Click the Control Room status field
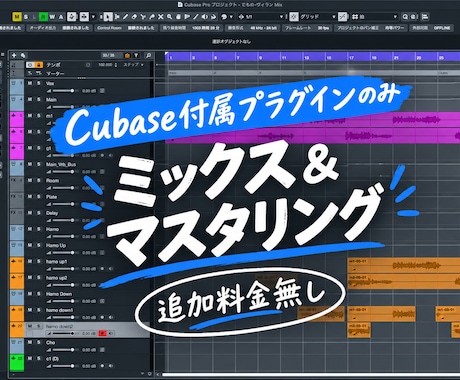The image size is (460, 380). tap(126, 28)
